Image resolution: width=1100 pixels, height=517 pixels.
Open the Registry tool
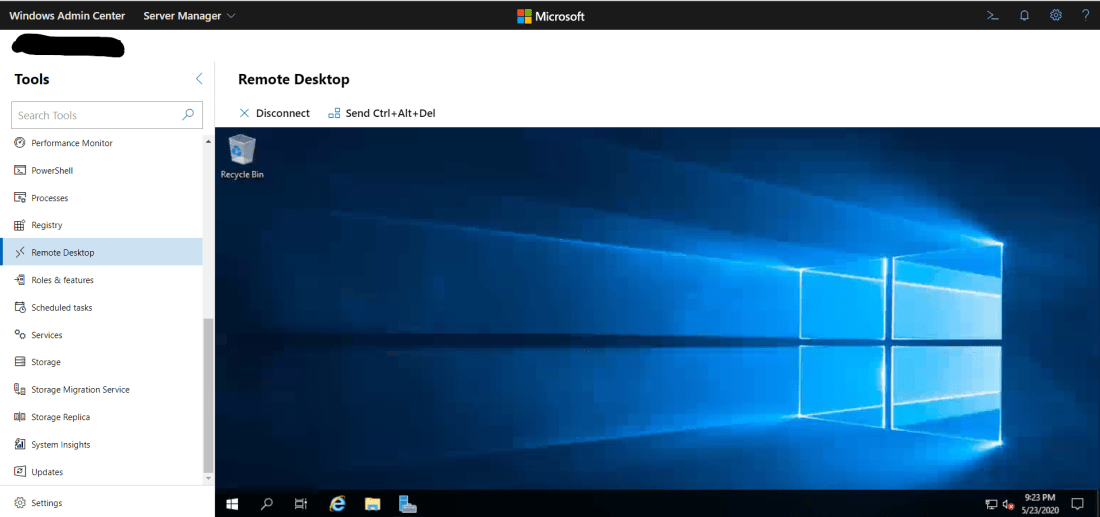(x=46, y=225)
